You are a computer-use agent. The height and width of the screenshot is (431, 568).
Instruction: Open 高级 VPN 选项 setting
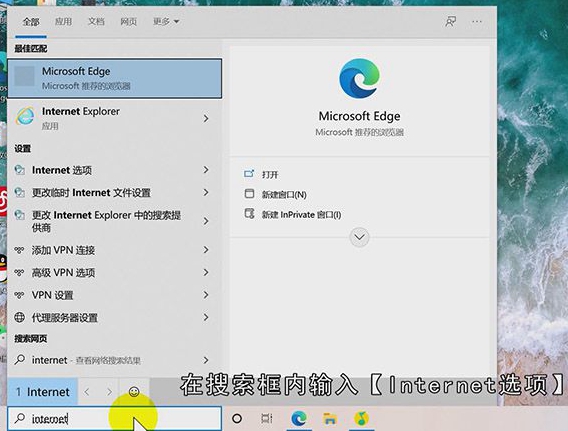point(114,272)
